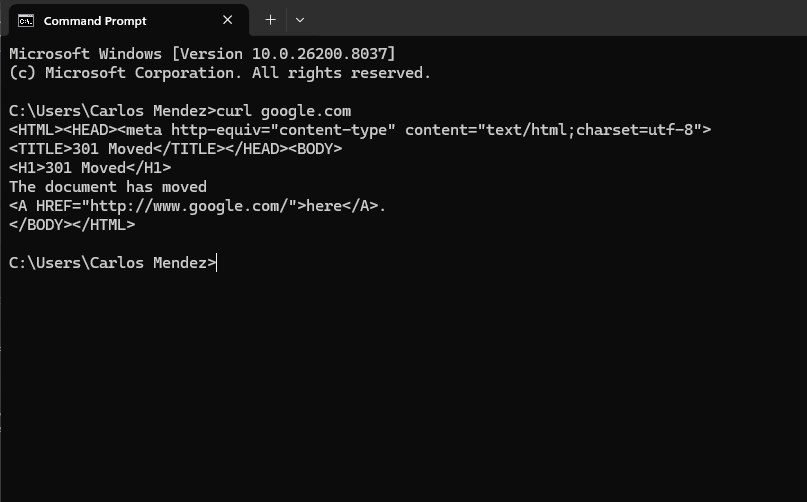The image size is (807, 502).
Task: Expand the new tab profile dropdown
Action: click(299, 20)
